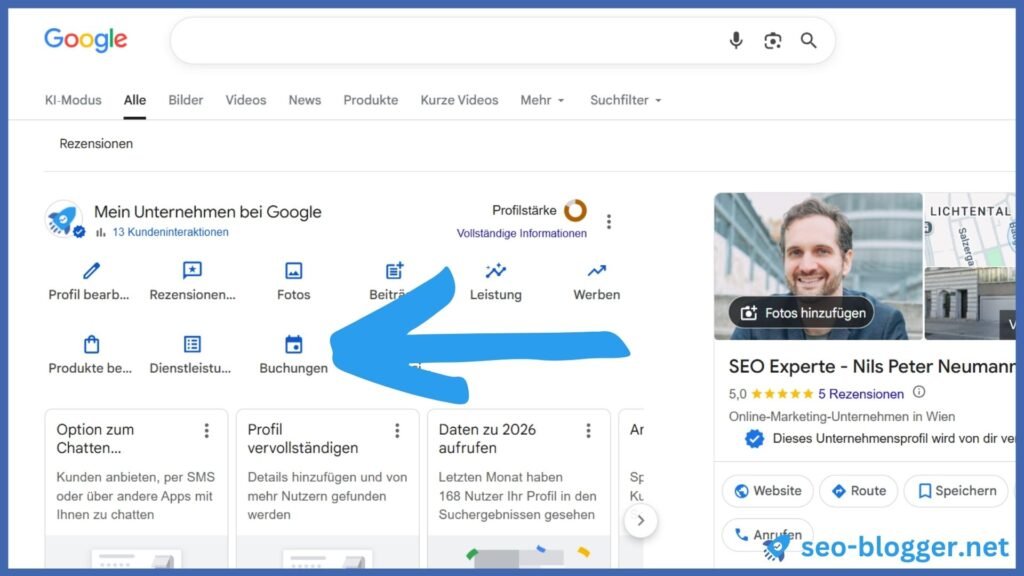Click Profil vervollständigen card title
Viewport: 1024px width, 576px height.
click(x=302, y=439)
